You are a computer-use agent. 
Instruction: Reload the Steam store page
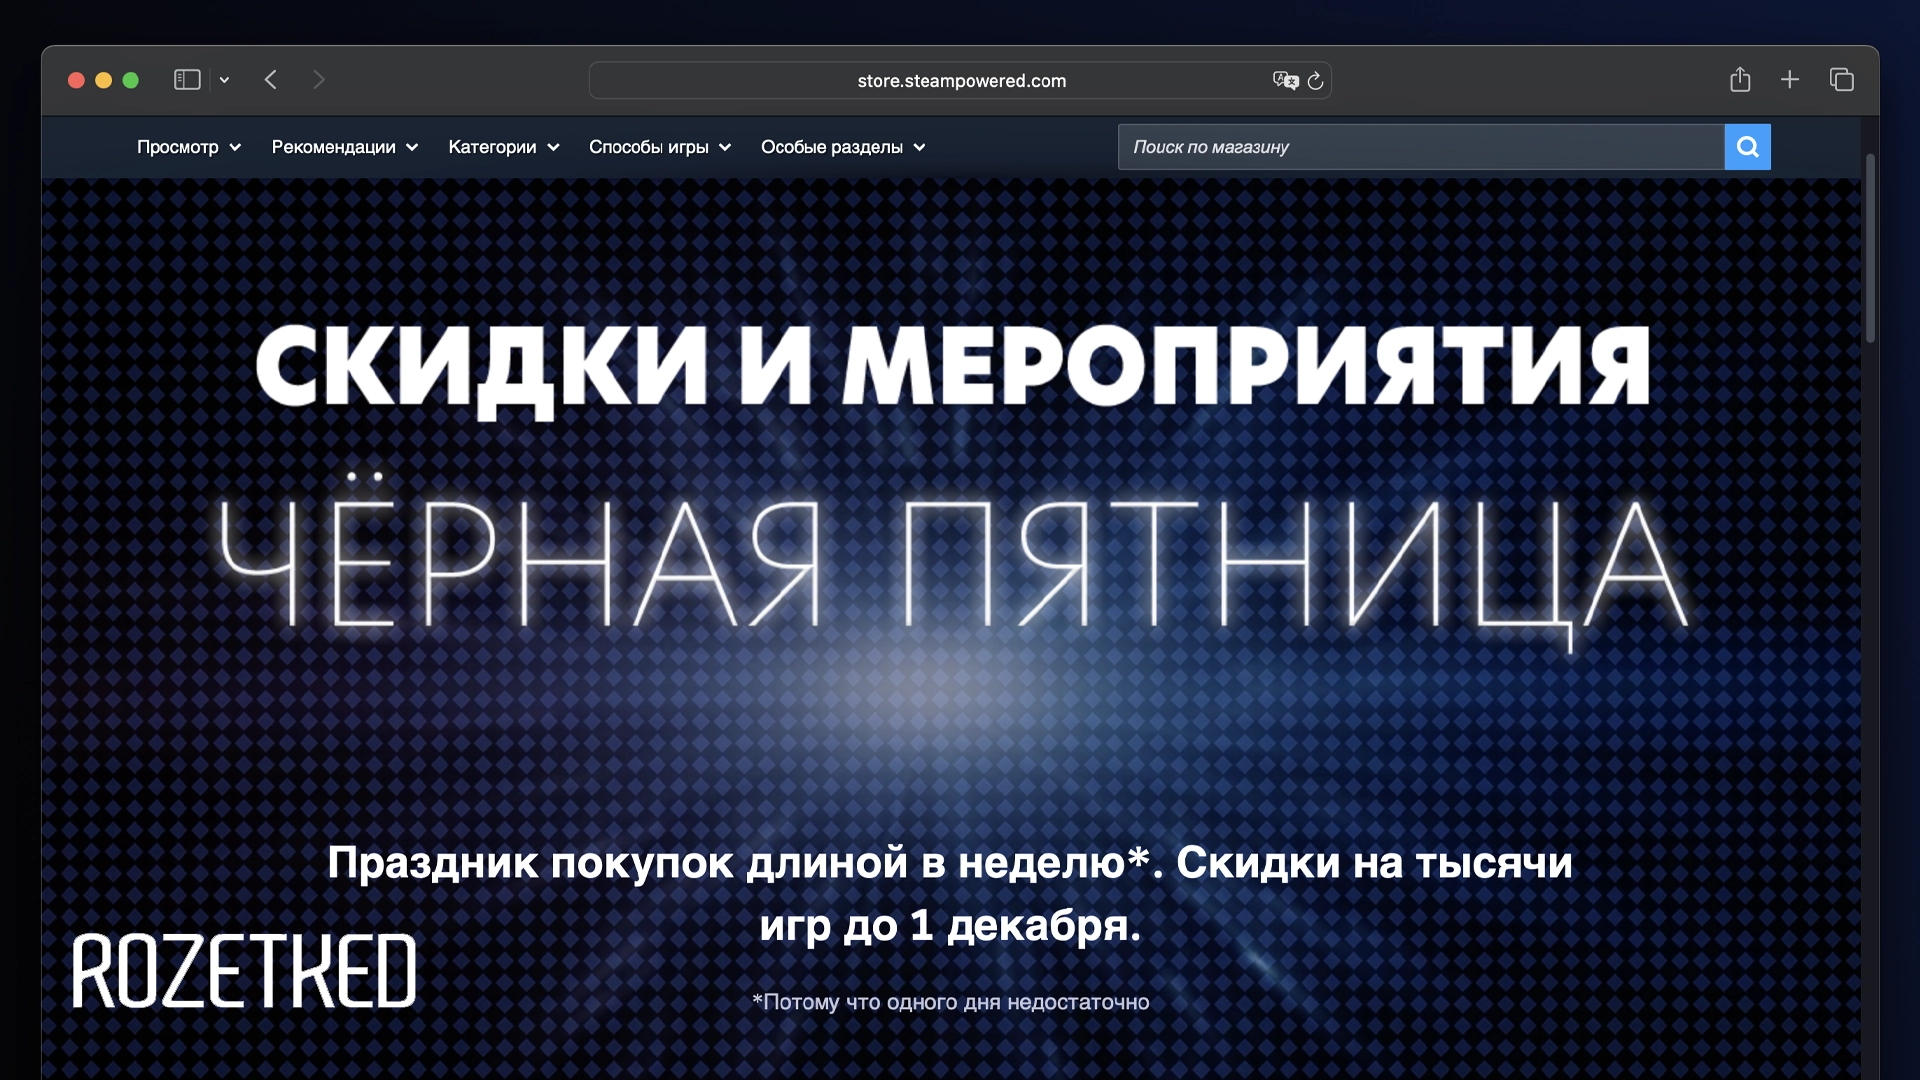coord(1317,81)
